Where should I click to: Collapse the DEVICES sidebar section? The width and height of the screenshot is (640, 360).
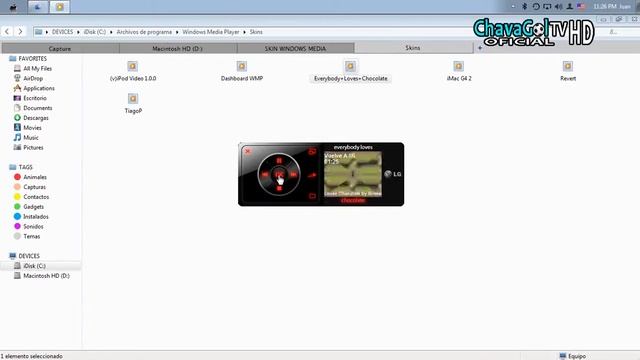(24, 256)
